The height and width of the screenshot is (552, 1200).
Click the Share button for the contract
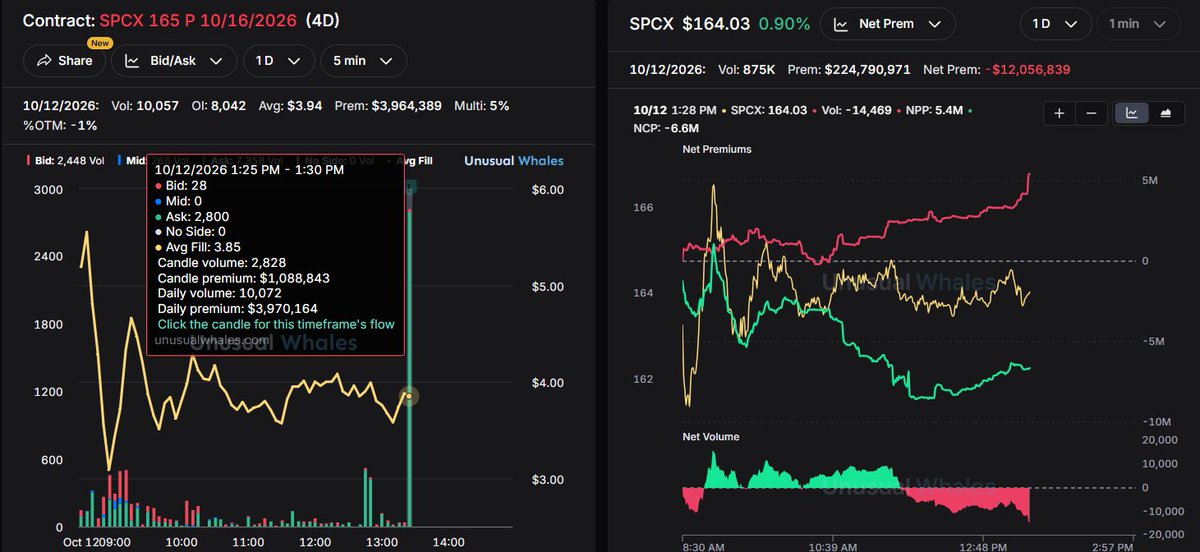65,60
